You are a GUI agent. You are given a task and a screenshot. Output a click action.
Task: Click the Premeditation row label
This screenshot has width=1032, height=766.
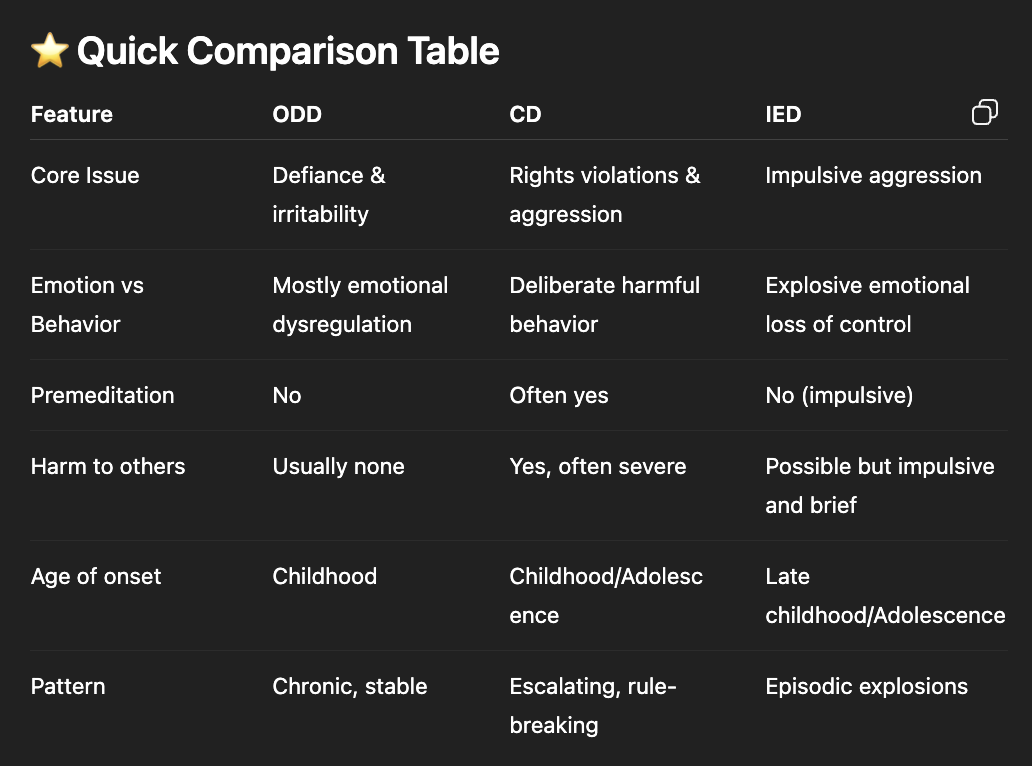point(102,395)
